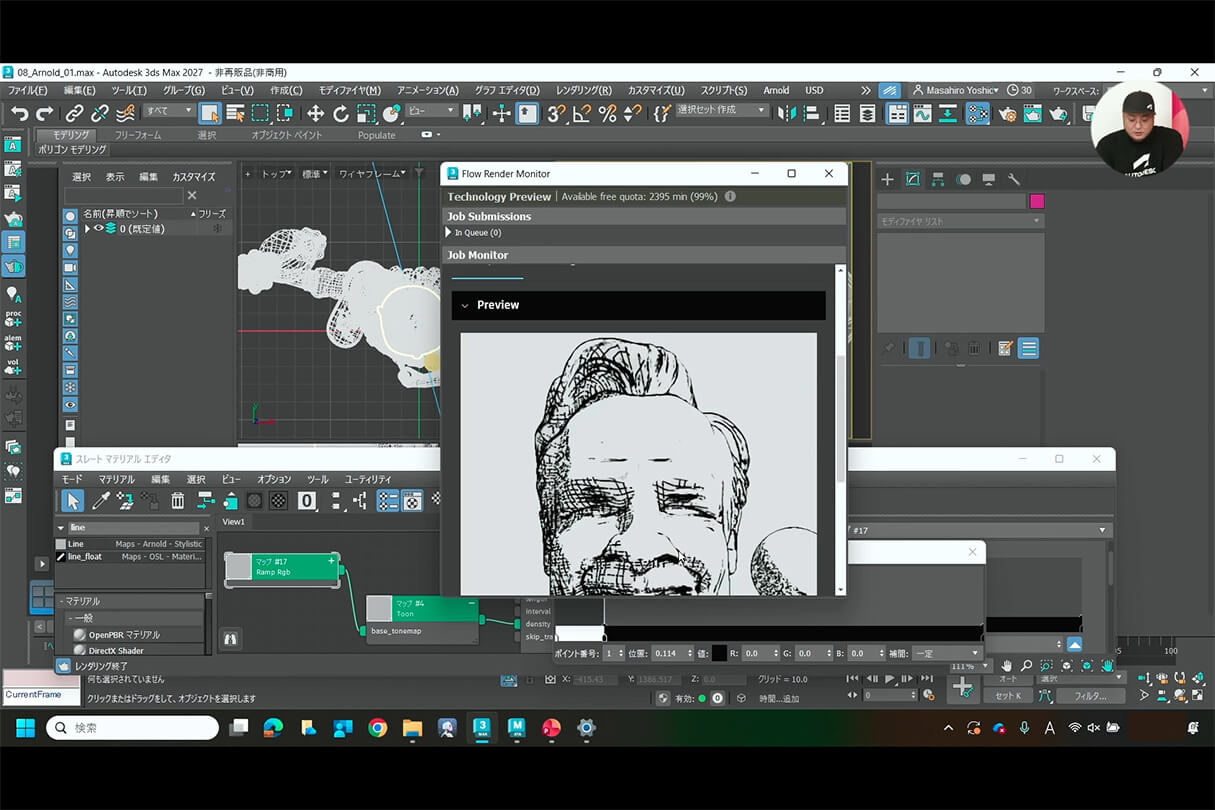This screenshot has height=810, width=1215.
Task: Open 選択セット作成 named selection dropdown
Action: tap(721, 110)
